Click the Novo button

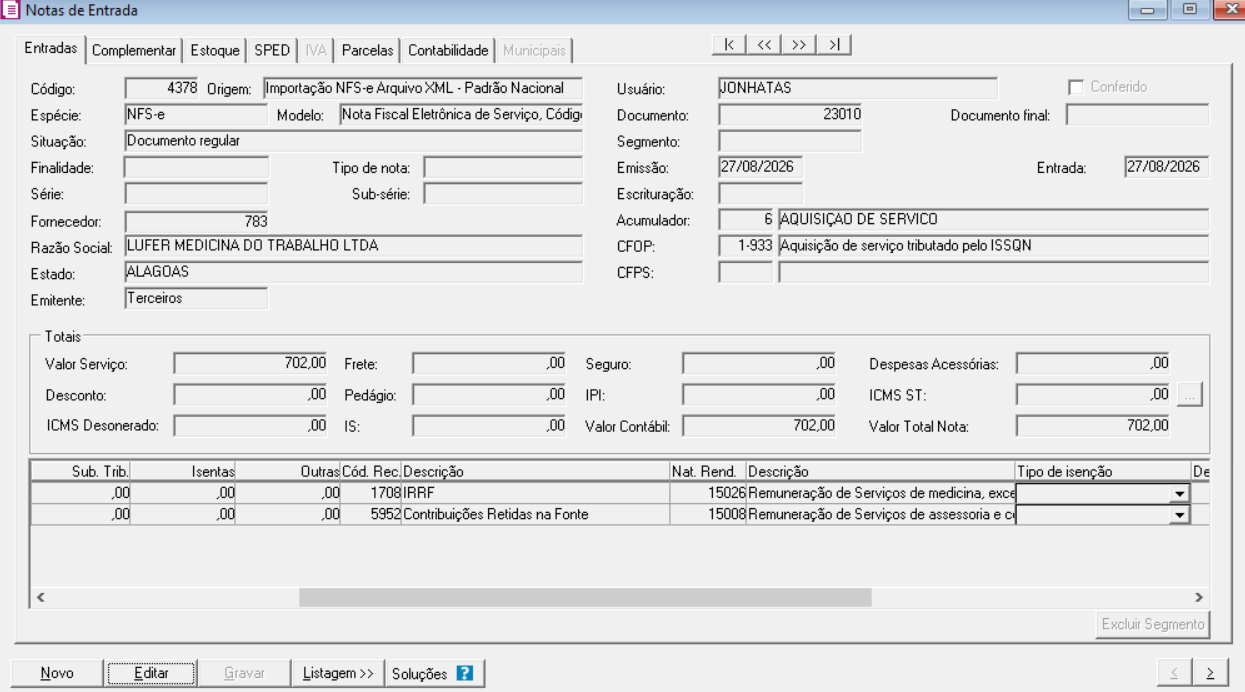pyautogui.click(x=57, y=673)
